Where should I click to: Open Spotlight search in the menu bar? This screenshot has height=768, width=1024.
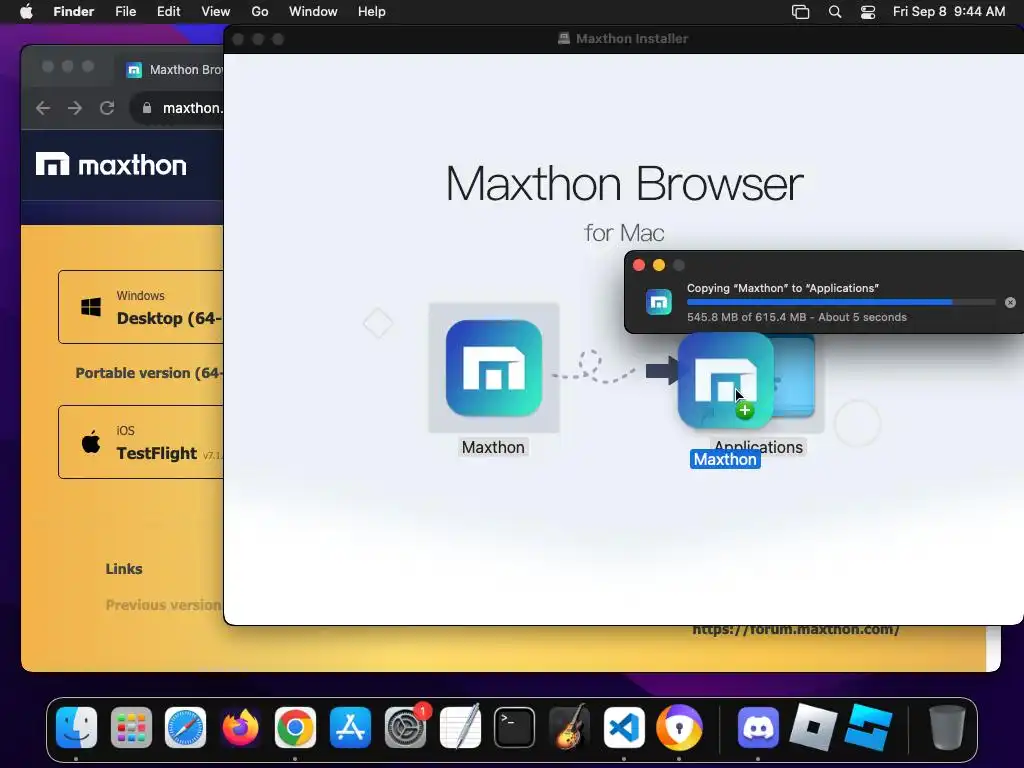pos(835,12)
